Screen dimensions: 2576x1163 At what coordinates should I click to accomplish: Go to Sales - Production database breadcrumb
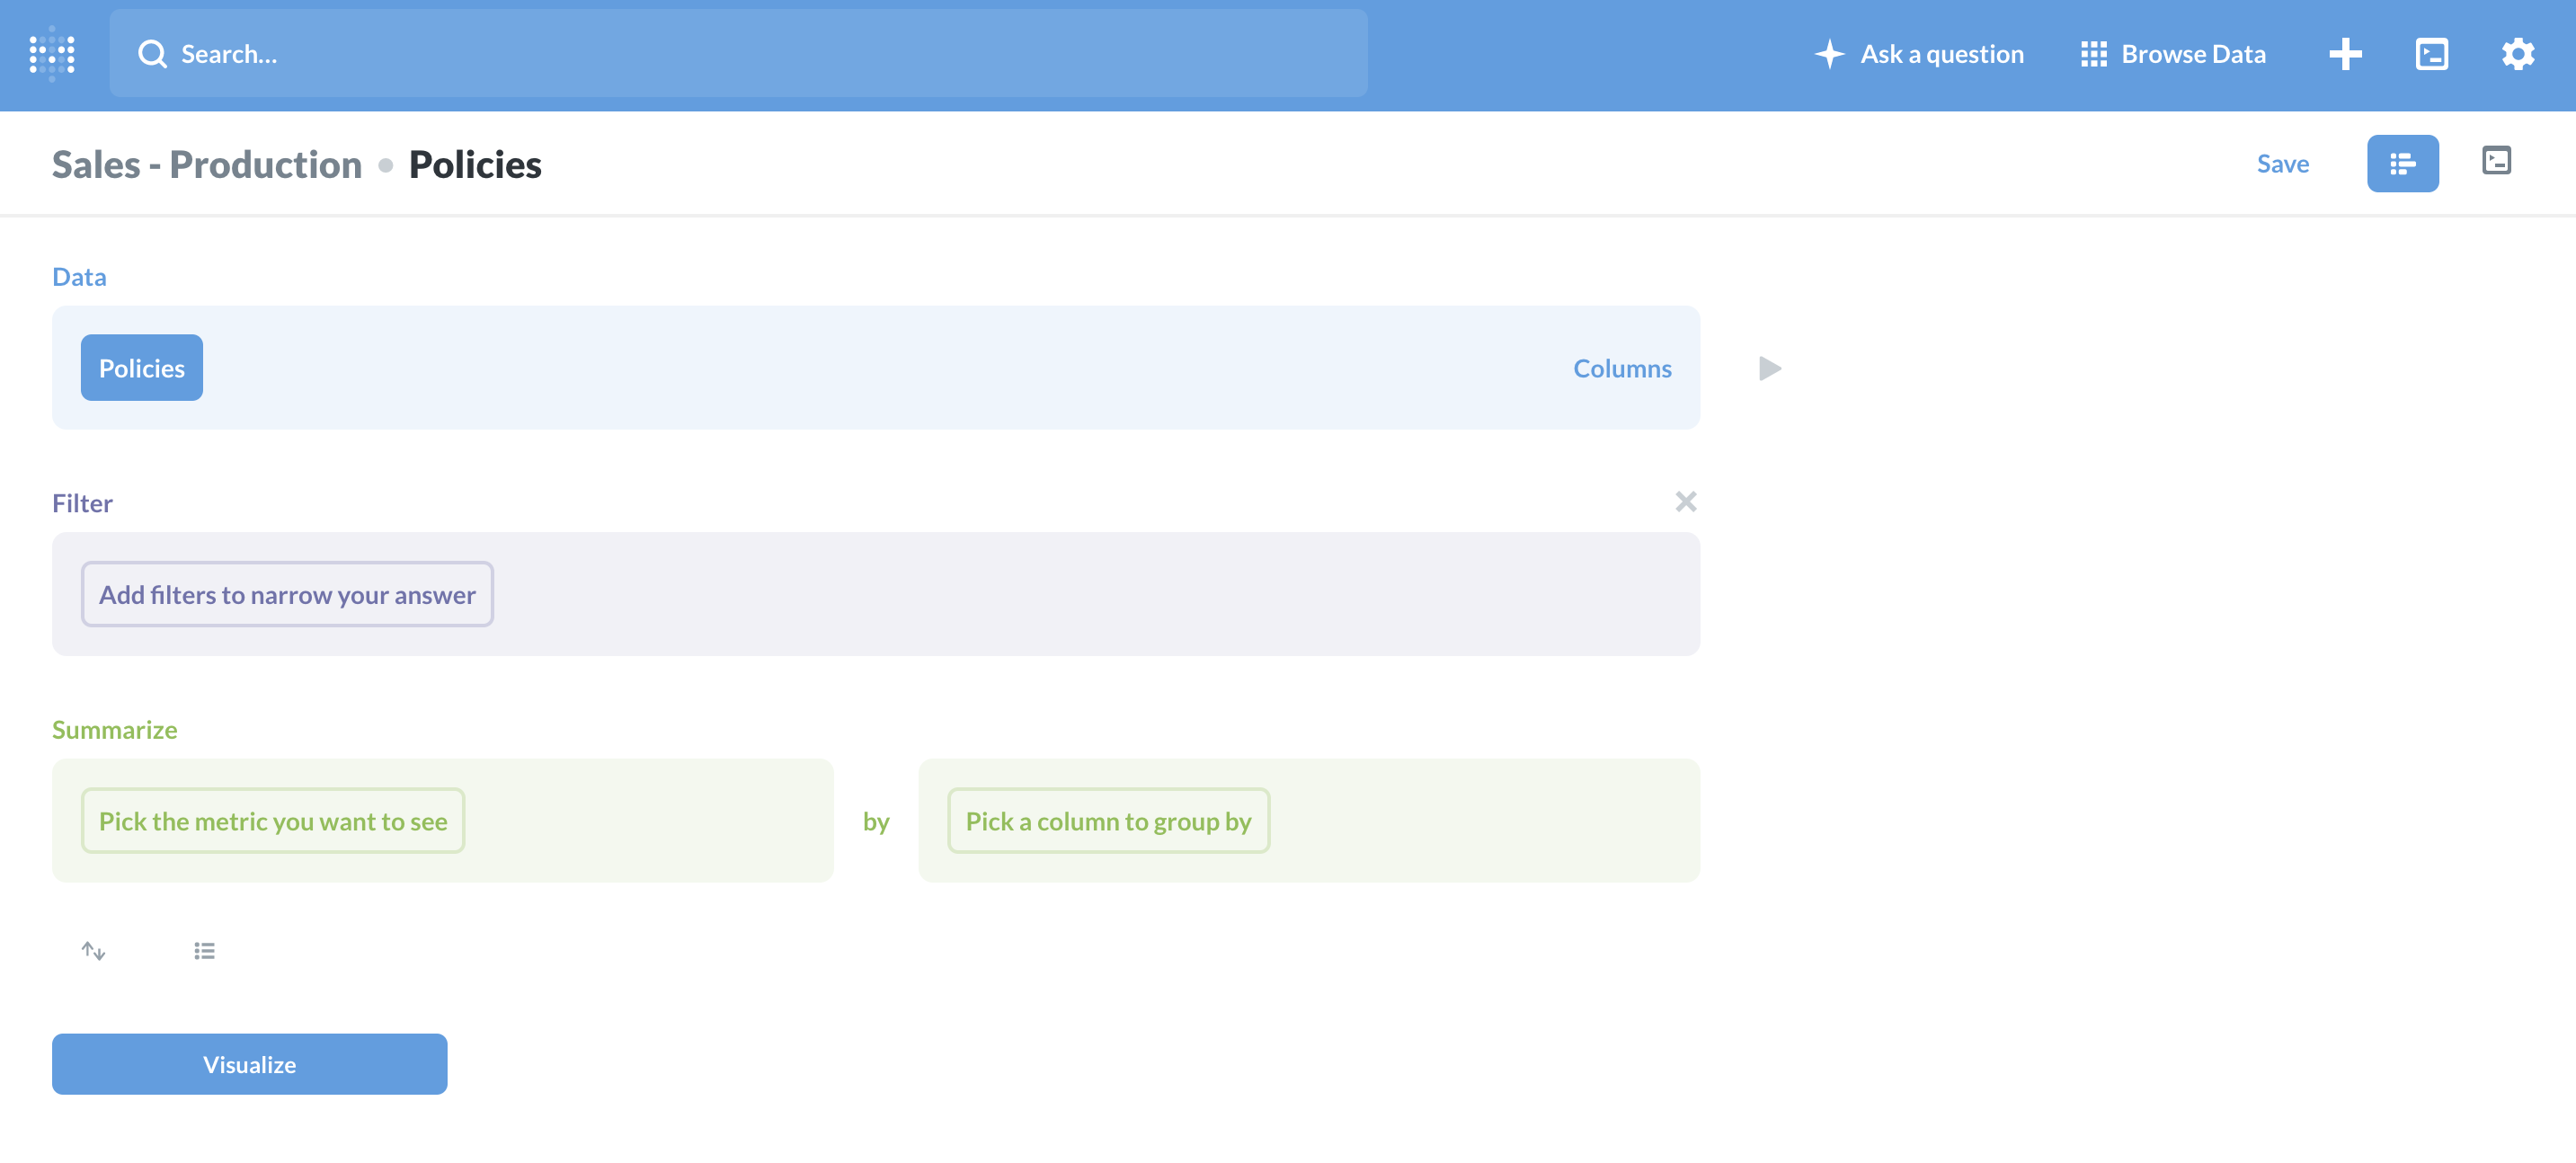[x=207, y=164]
